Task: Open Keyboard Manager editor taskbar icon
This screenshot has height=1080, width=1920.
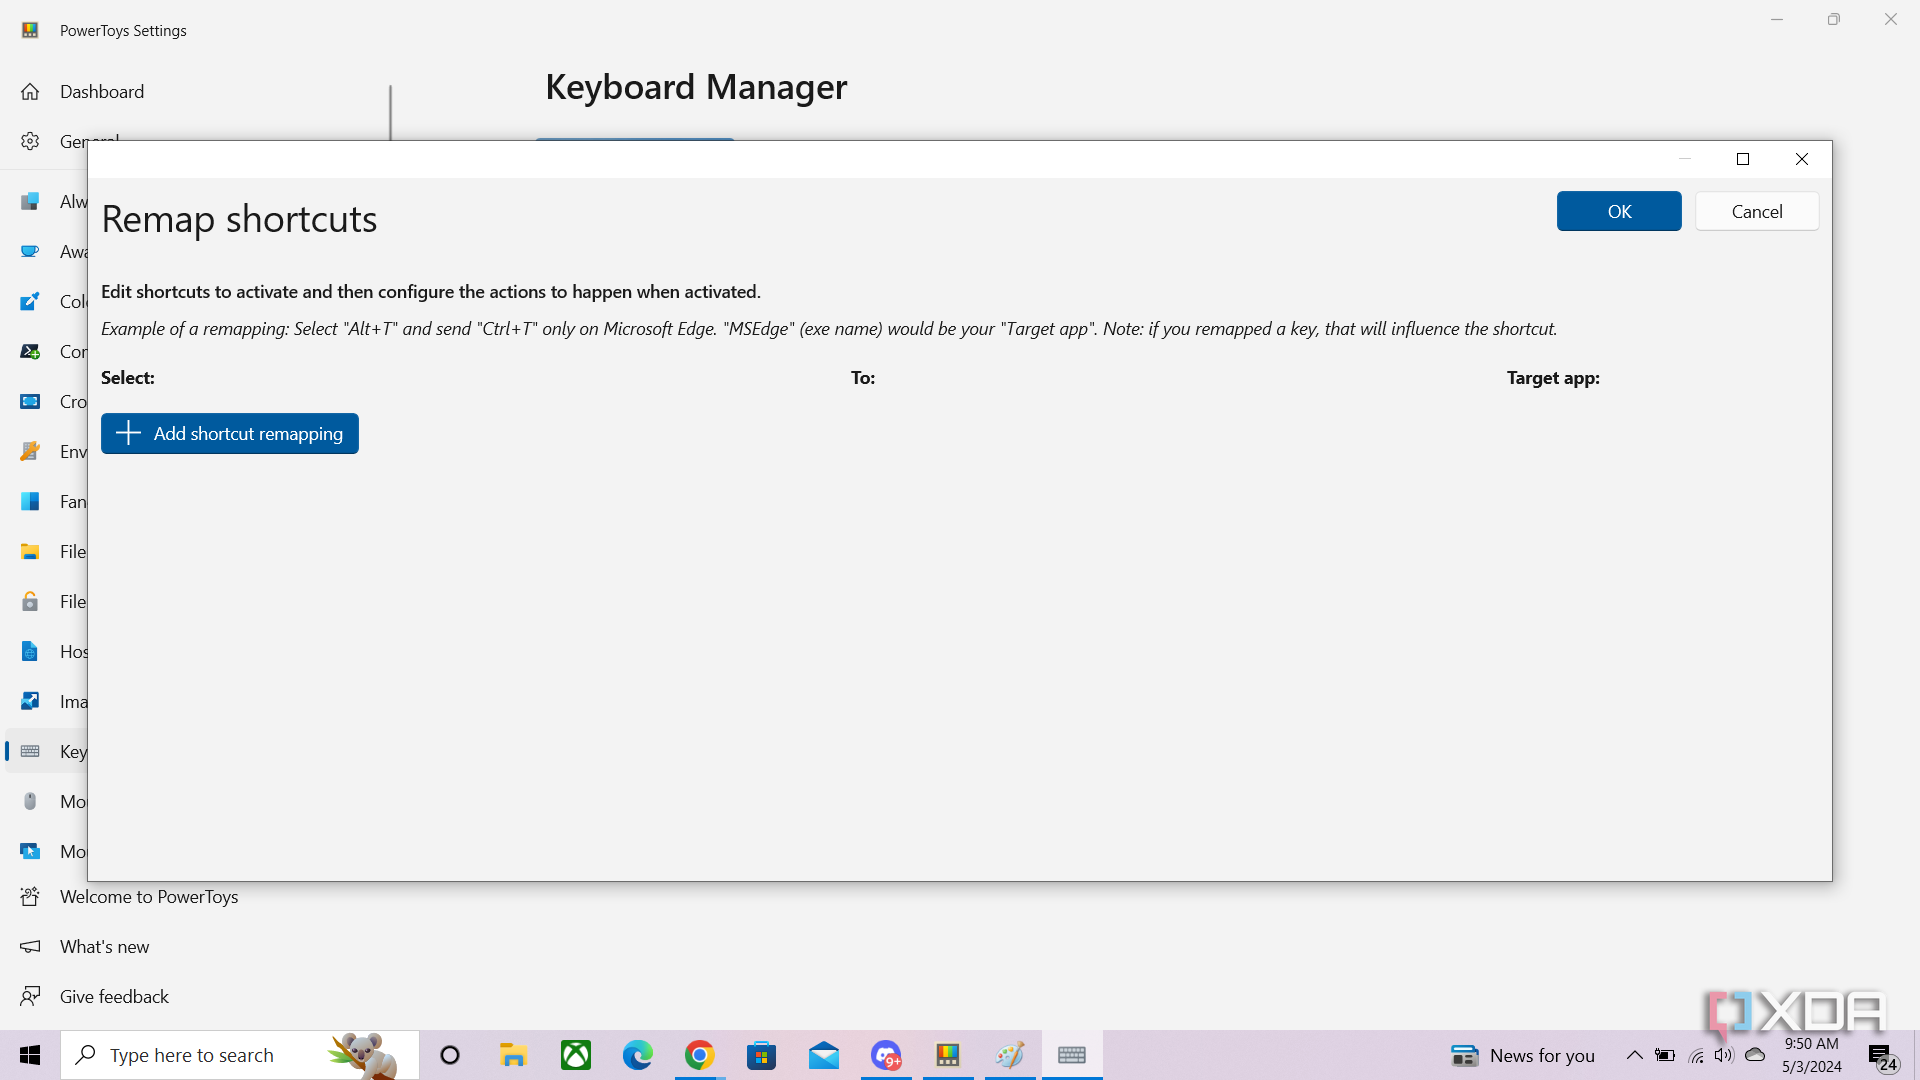Action: [x=1072, y=1055]
